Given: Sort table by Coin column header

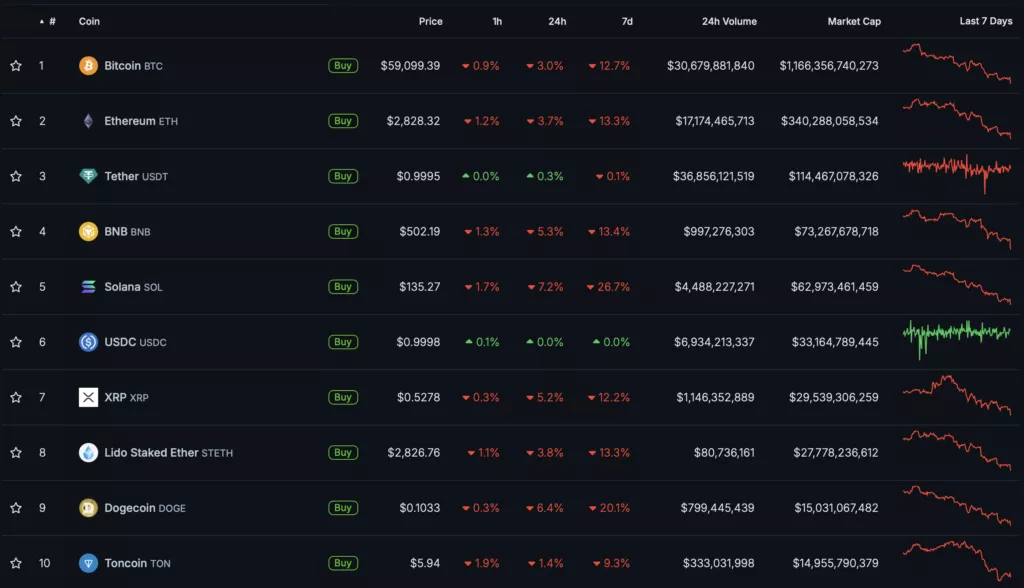Looking at the screenshot, I should pyautogui.click(x=89, y=22).
